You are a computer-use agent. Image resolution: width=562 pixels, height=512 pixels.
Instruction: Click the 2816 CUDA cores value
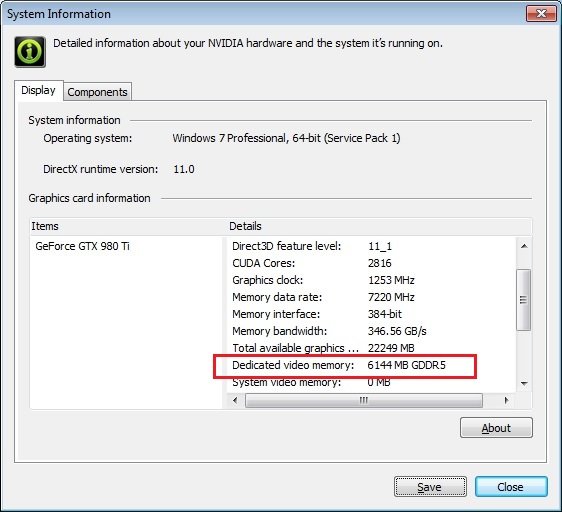pyautogui.click(x=380, y=263)
